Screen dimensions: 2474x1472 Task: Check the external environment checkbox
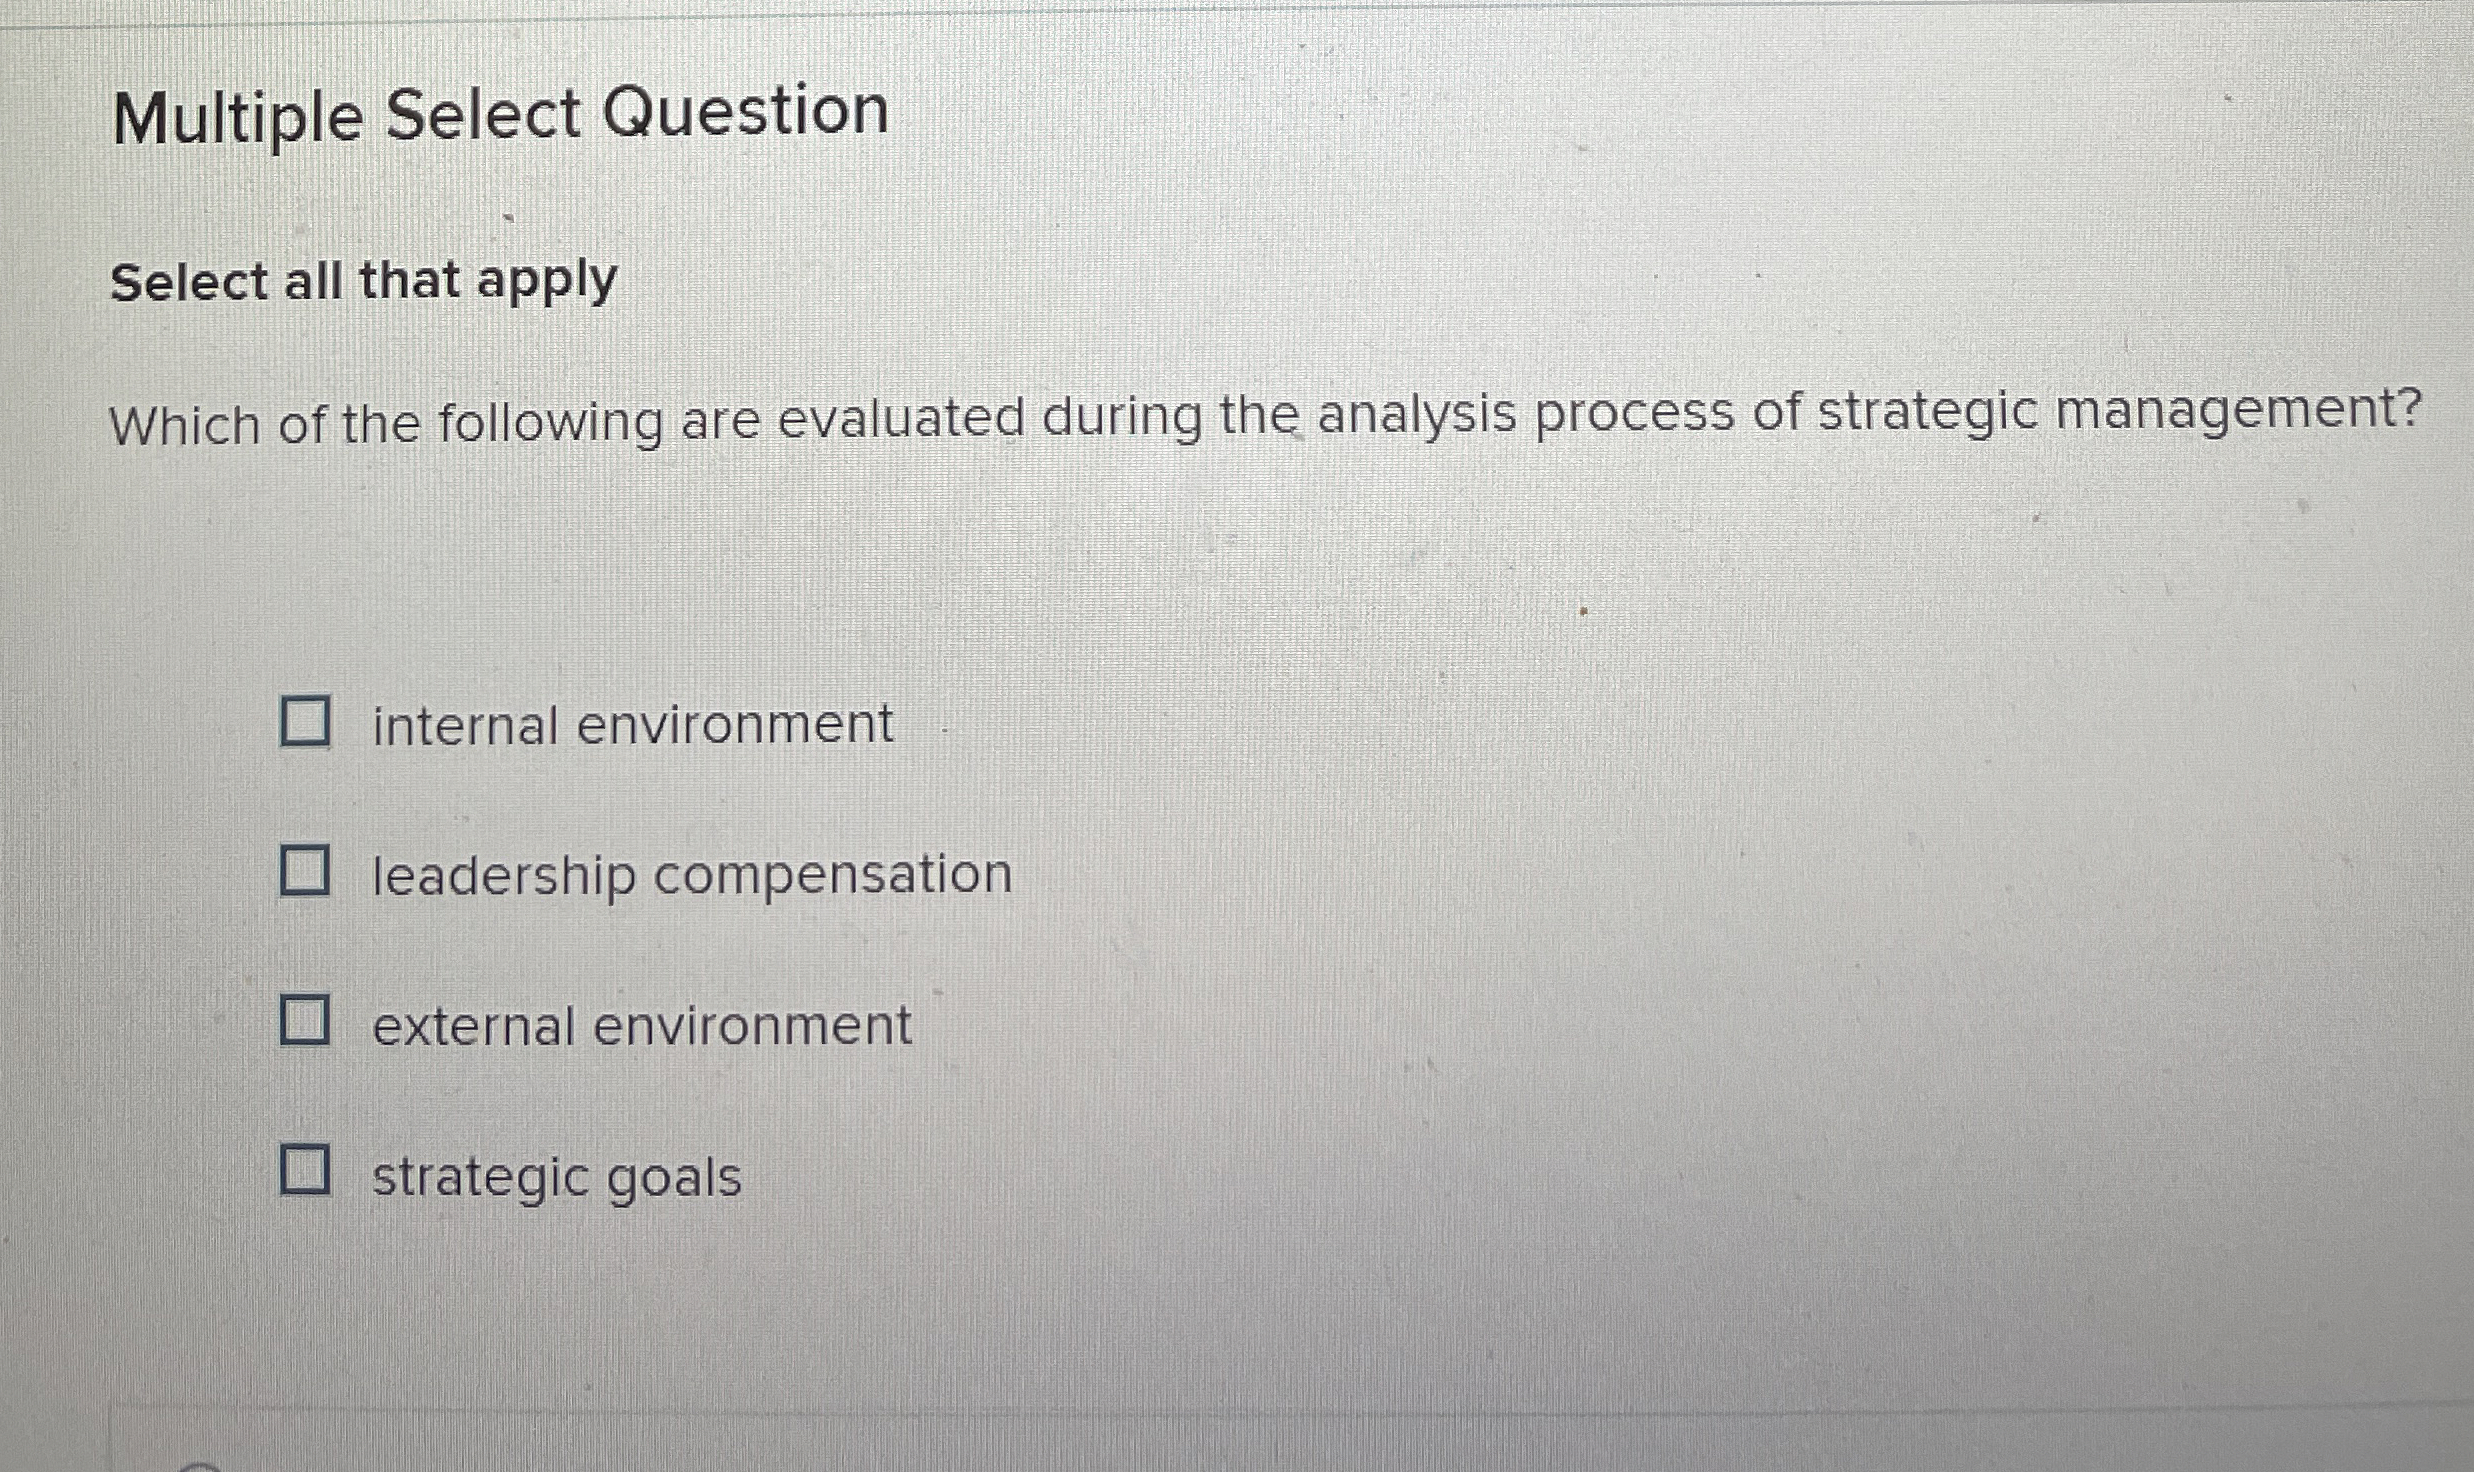pos(306,1021)
